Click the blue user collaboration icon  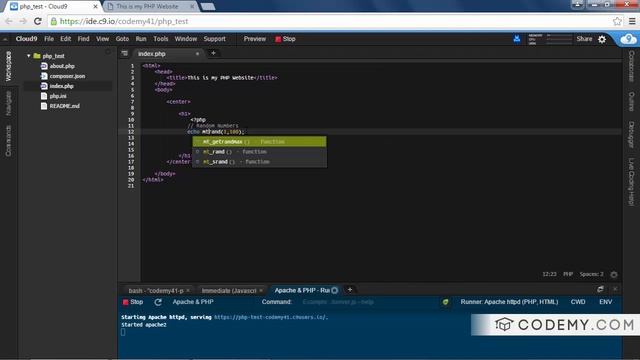coord(517,39)
